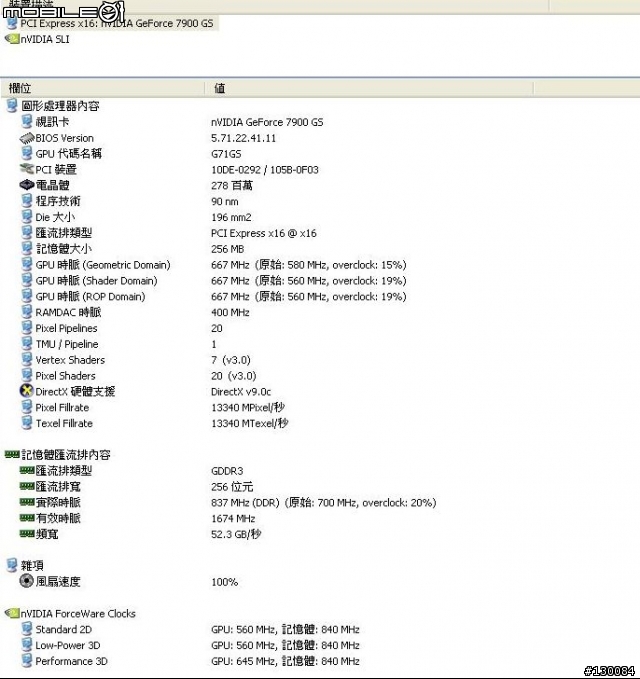640x679 pixels.
Task: Click the memory icon beside 匯流排寬
Action: pos(27,486)
